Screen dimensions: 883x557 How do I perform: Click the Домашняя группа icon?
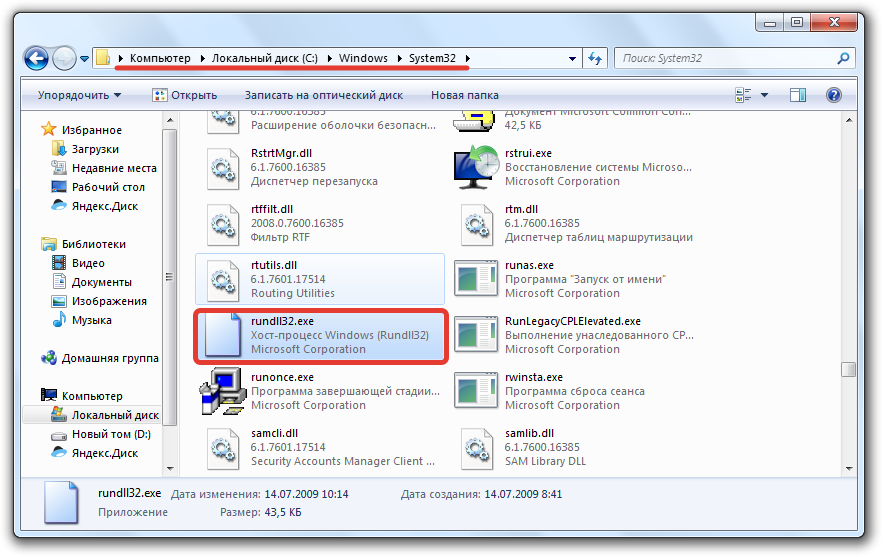[x=49, y=358]
